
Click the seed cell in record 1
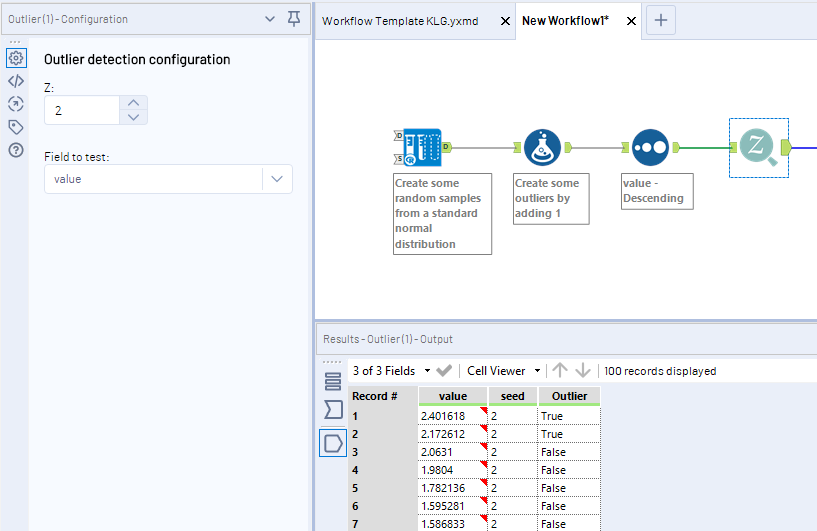coord(513,416)
